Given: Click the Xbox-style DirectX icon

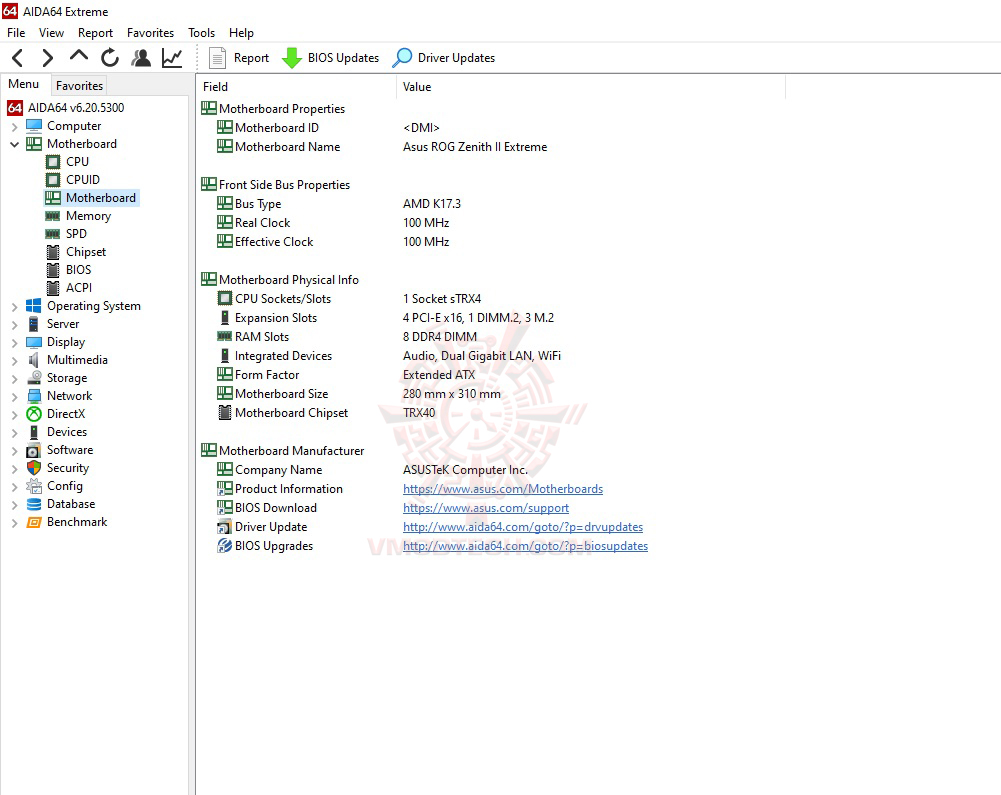Looking at the screenshot, I should pyautogui.click(x=34, y=414).
